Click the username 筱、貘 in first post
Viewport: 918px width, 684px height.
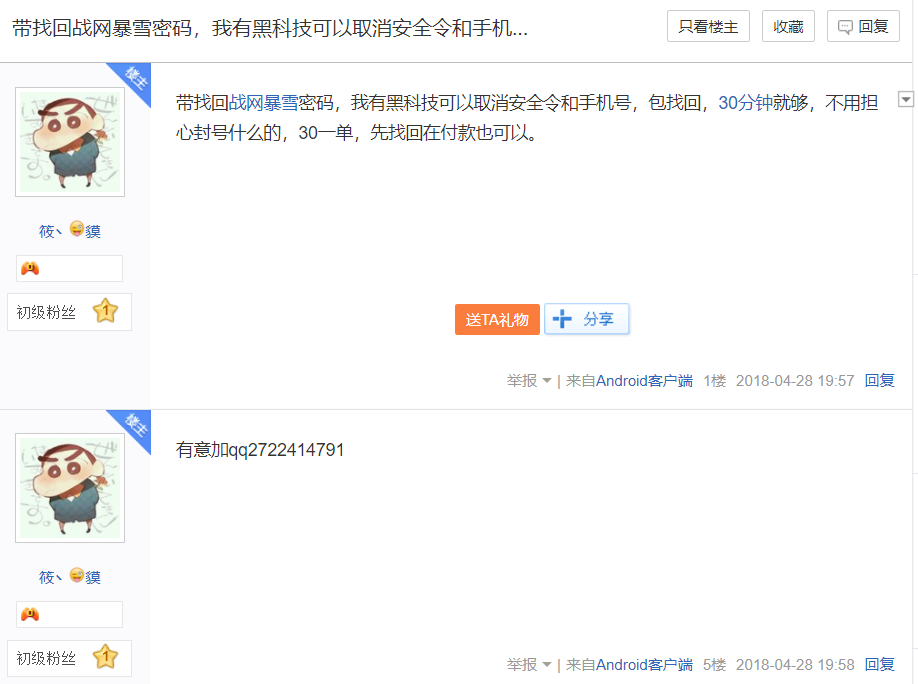70,231
